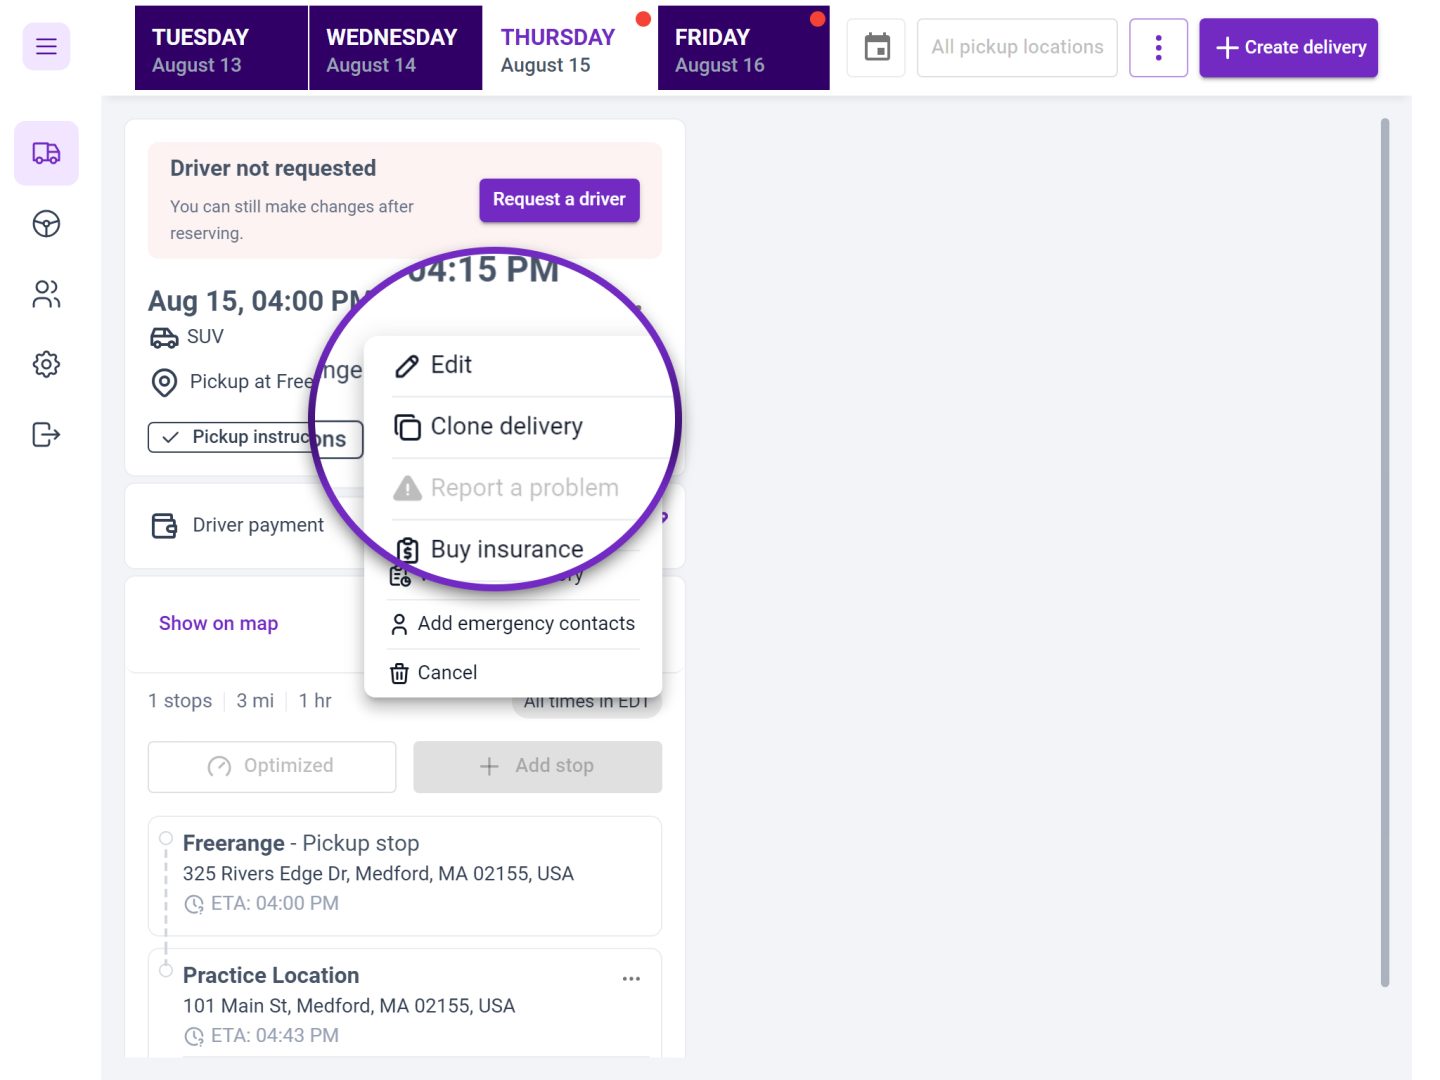Log out using the sidebar exit icon
1440x1080 pixels.
click(x=45, y=434)
